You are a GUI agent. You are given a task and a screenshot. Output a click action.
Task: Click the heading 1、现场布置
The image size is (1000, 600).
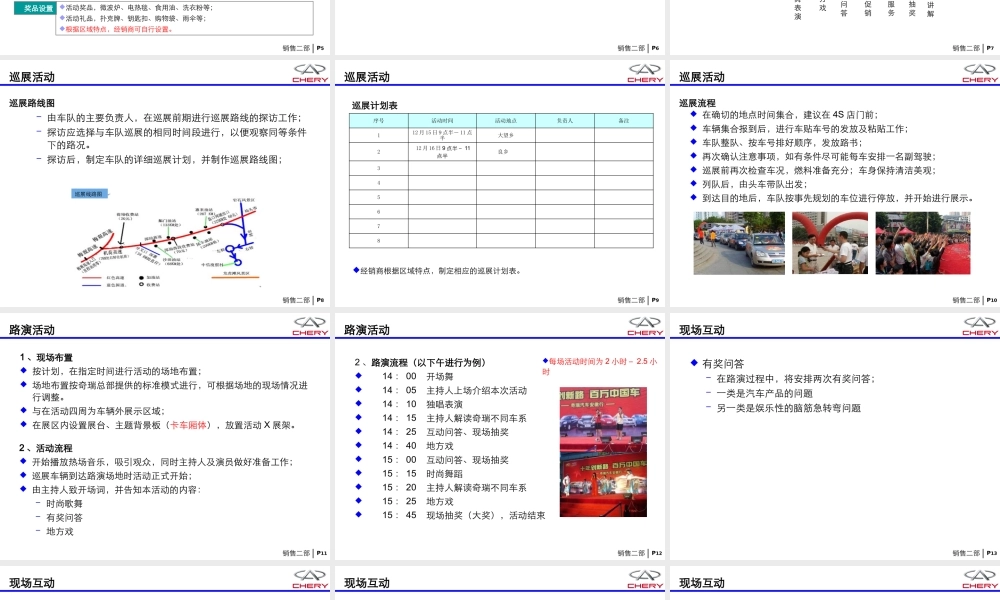(47, 358)
